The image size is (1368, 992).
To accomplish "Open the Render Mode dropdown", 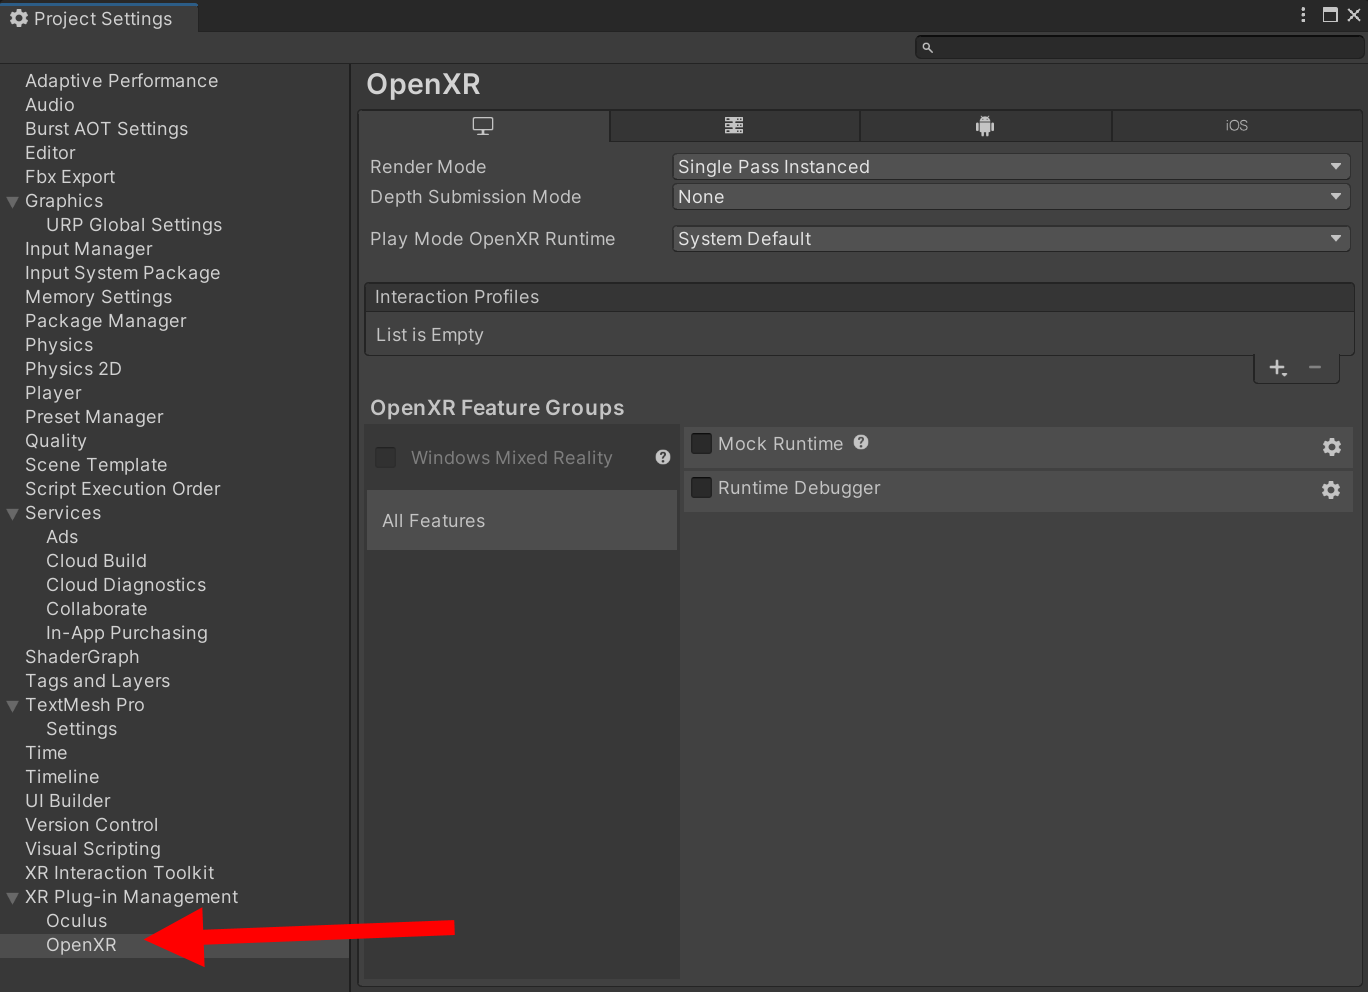I will pos(1011,167).
